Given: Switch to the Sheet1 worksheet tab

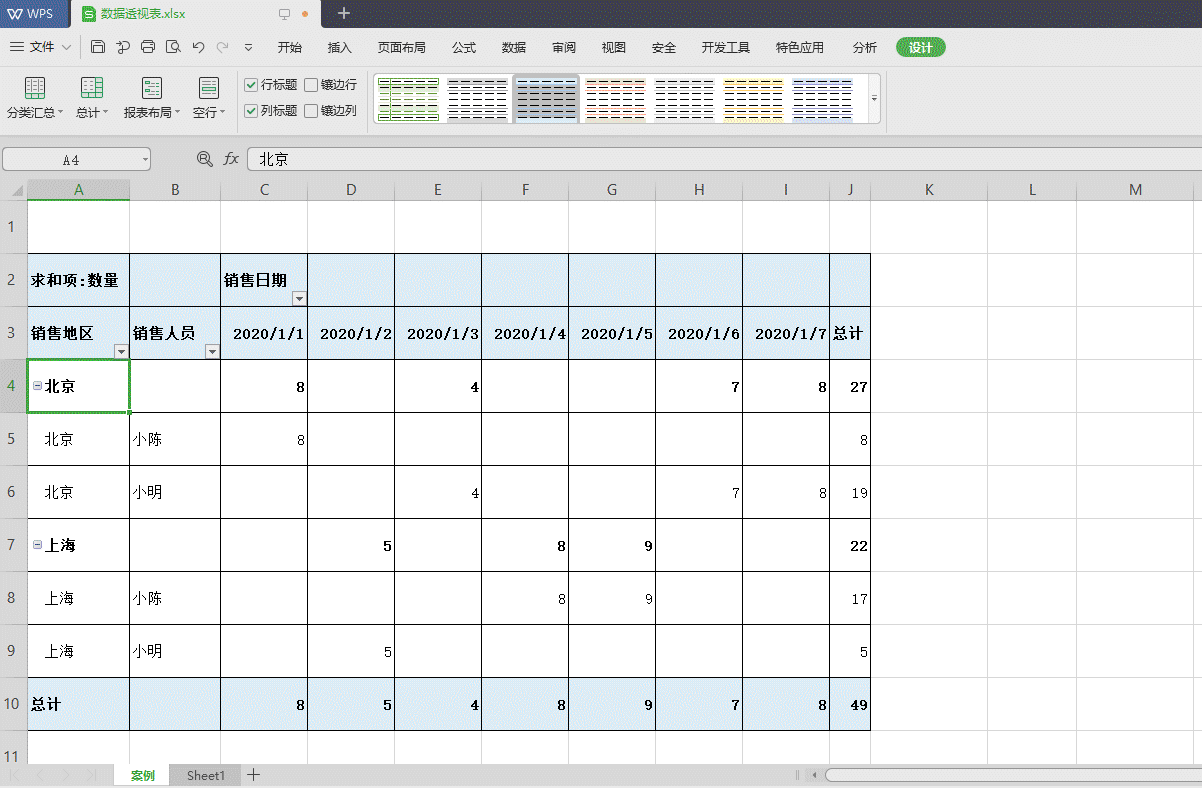Looking at the screenshot, I should [x=205, y=775].
